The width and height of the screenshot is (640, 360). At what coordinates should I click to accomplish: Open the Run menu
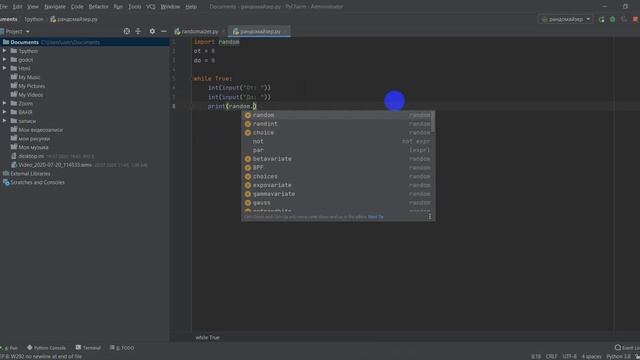pyautogui.click(x=118, y=7)
